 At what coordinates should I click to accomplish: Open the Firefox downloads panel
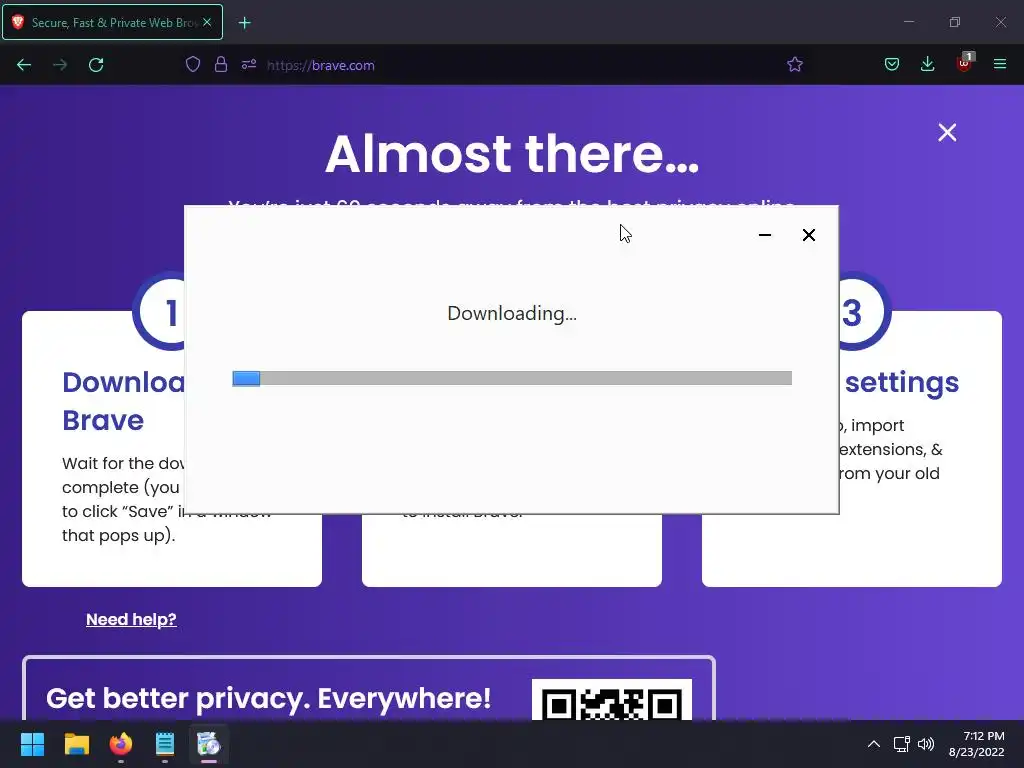(x=927, y=65)
